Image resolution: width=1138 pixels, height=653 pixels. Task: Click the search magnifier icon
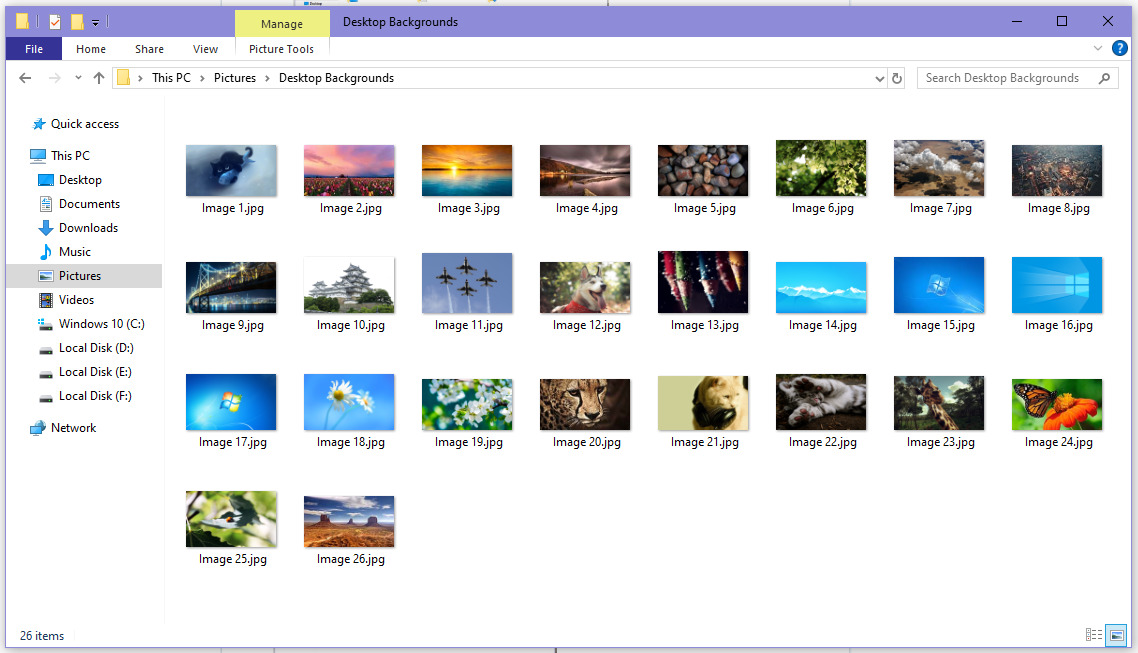(1105, 78)
